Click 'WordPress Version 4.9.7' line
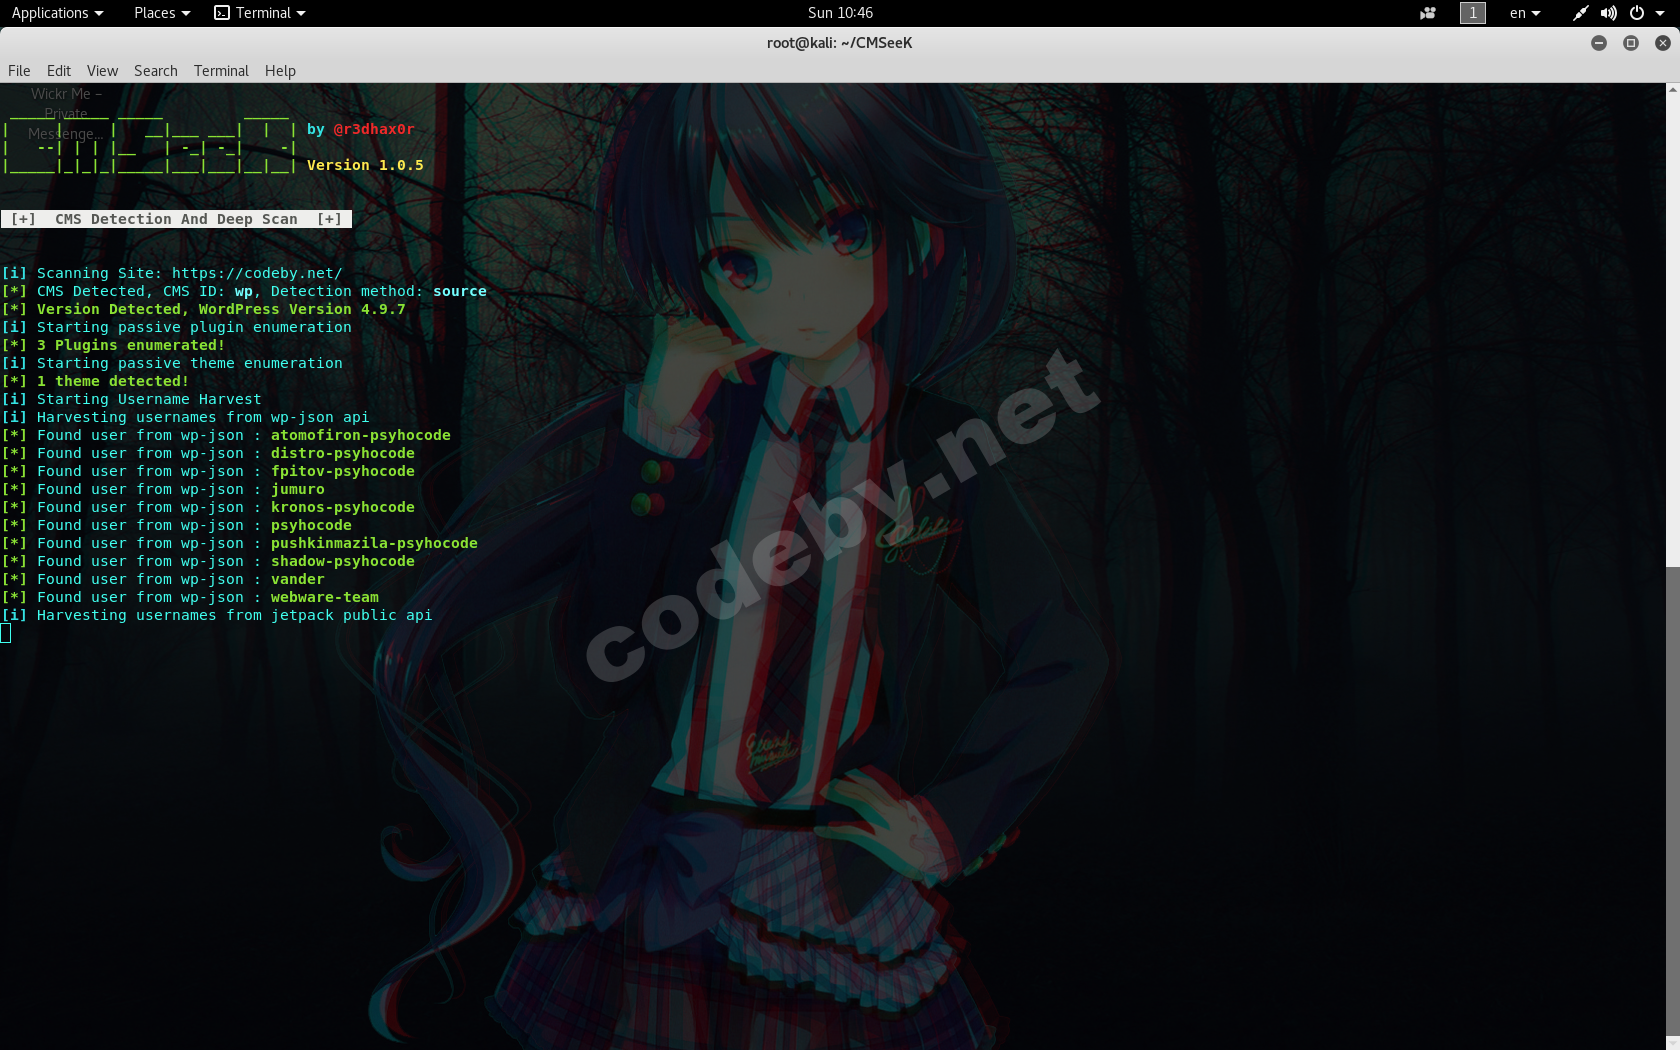 pyautogui.click(x=204, y=309)
